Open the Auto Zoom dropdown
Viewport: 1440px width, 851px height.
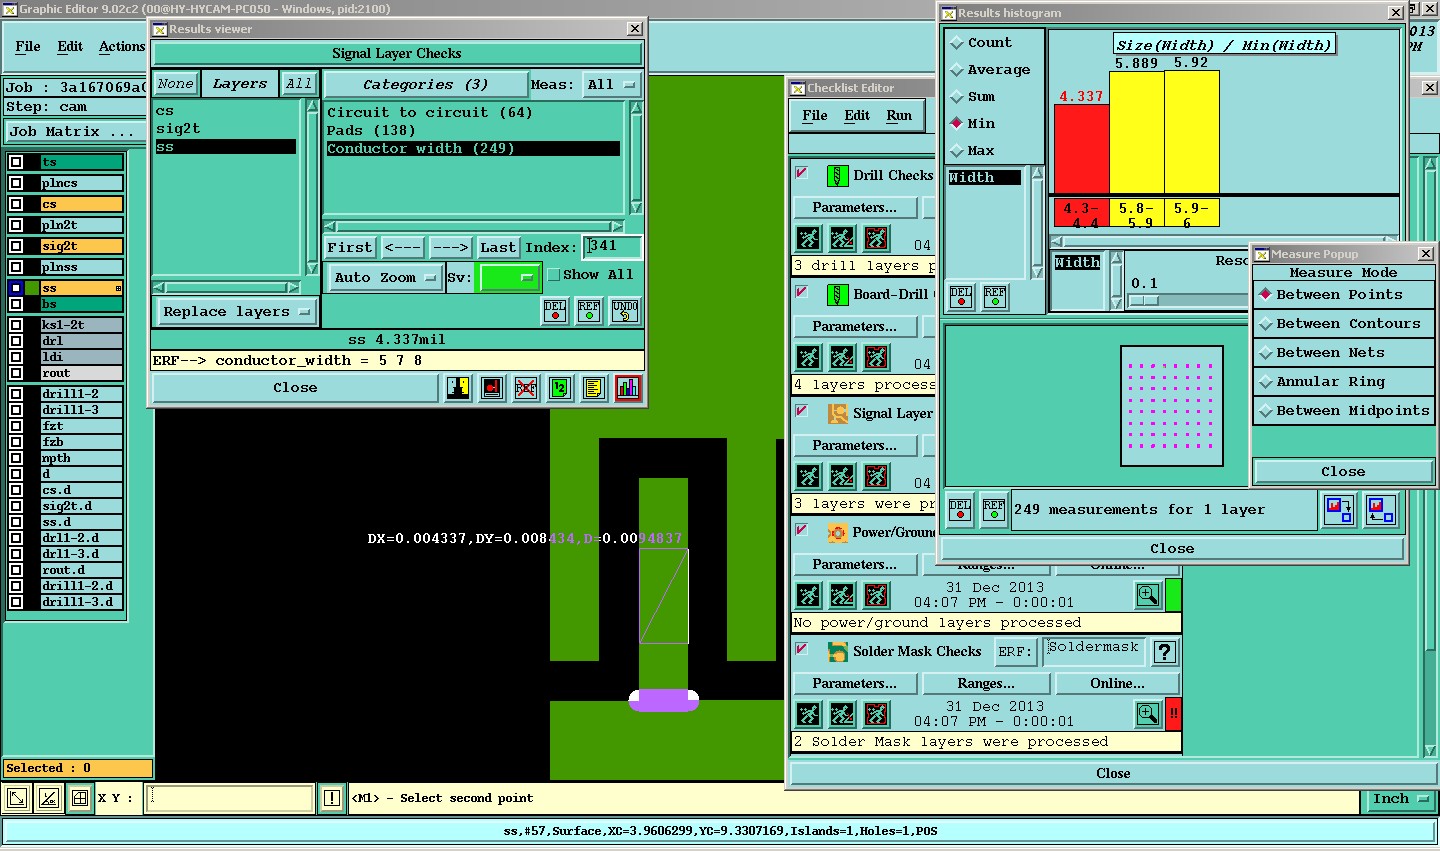click(x=385, y=278)
